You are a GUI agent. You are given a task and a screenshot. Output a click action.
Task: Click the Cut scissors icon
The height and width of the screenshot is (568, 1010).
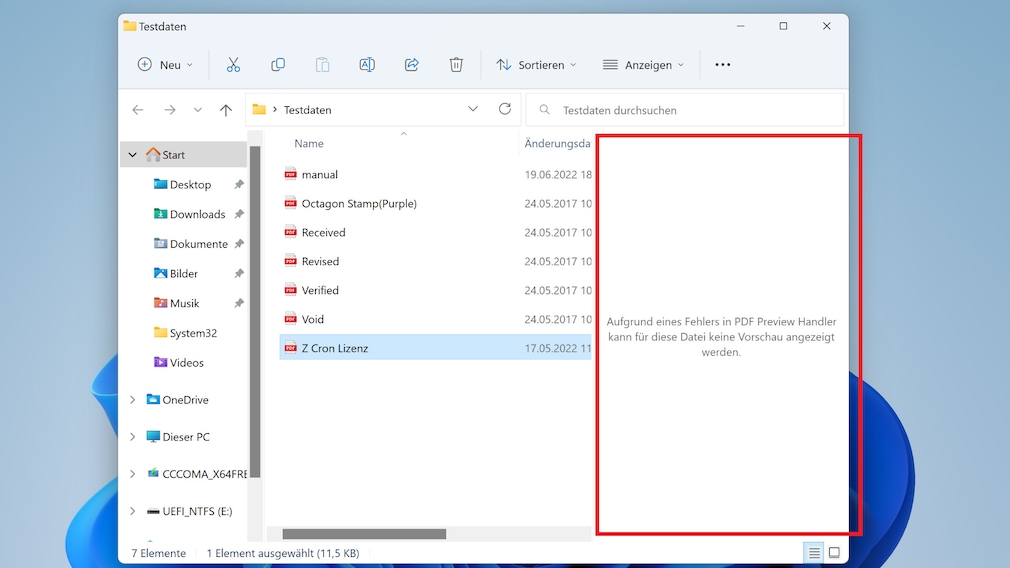[x=233, y=65]
